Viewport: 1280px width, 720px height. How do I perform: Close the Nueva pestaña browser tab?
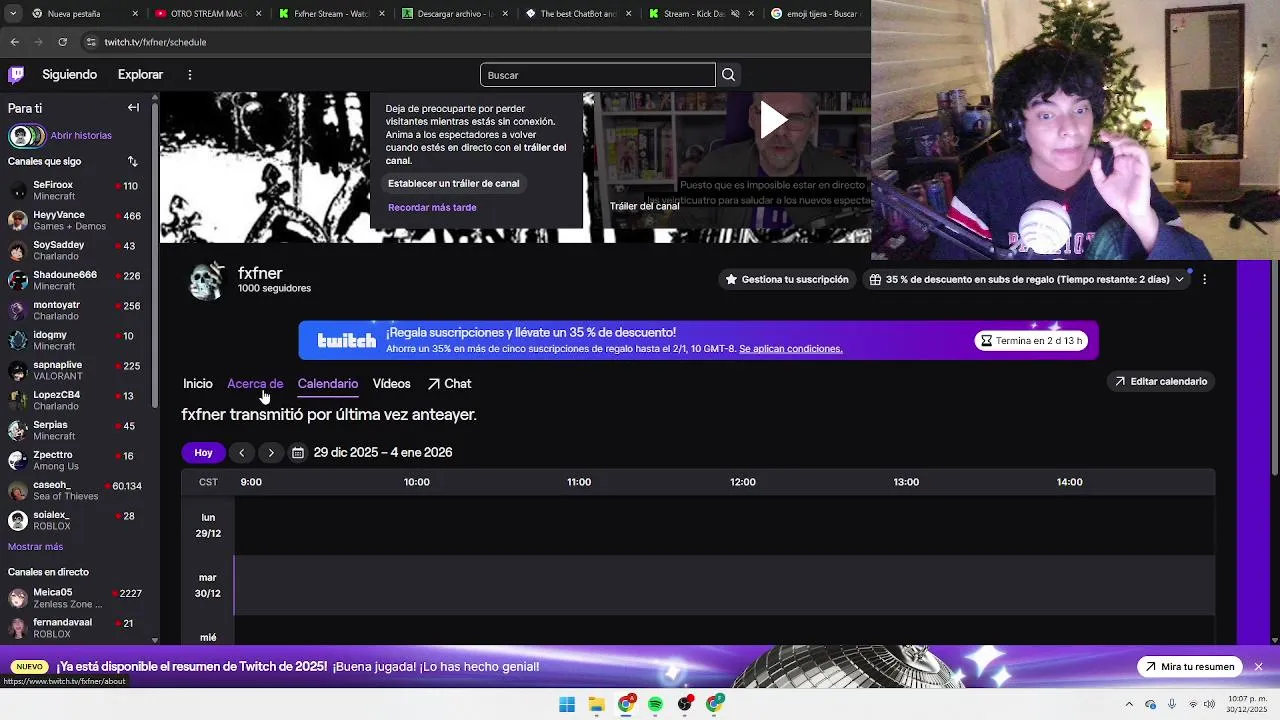pyautogui.click(x=136, y=14)
